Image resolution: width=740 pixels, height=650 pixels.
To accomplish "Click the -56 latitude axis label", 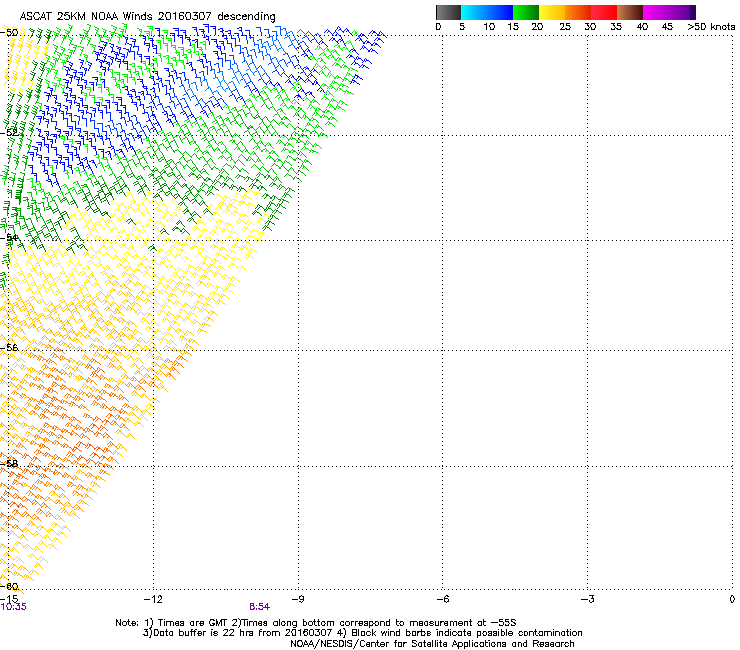I will point(9,347).
